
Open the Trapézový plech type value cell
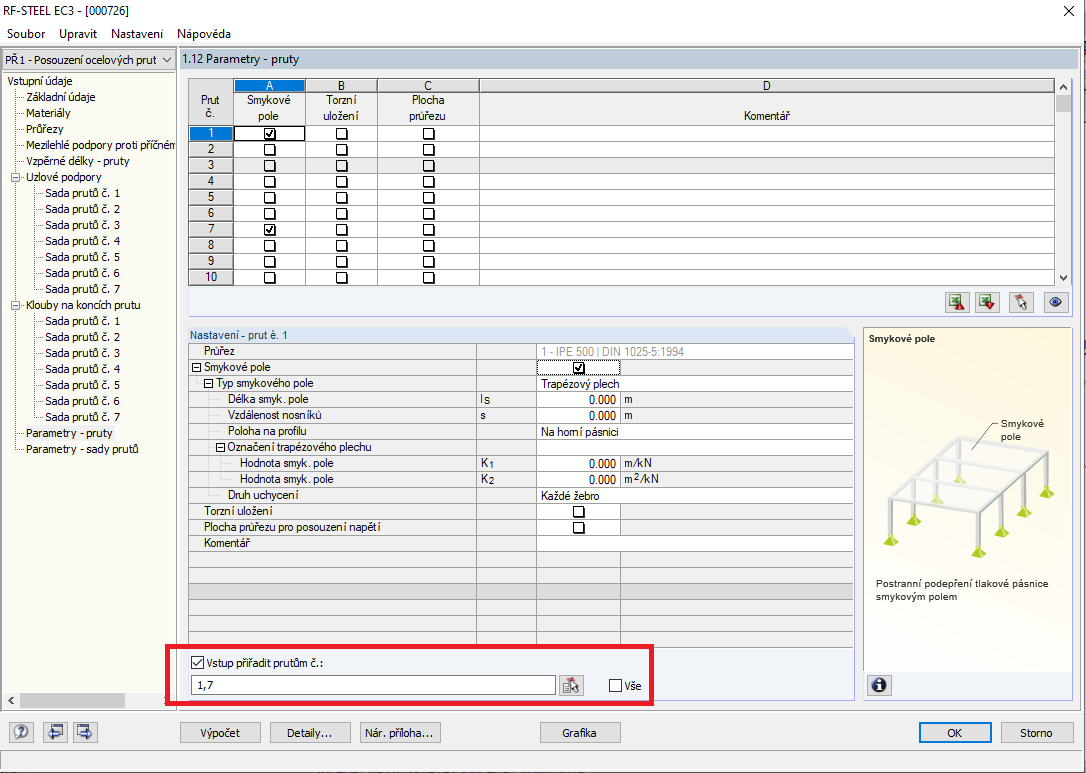[695, 384]
